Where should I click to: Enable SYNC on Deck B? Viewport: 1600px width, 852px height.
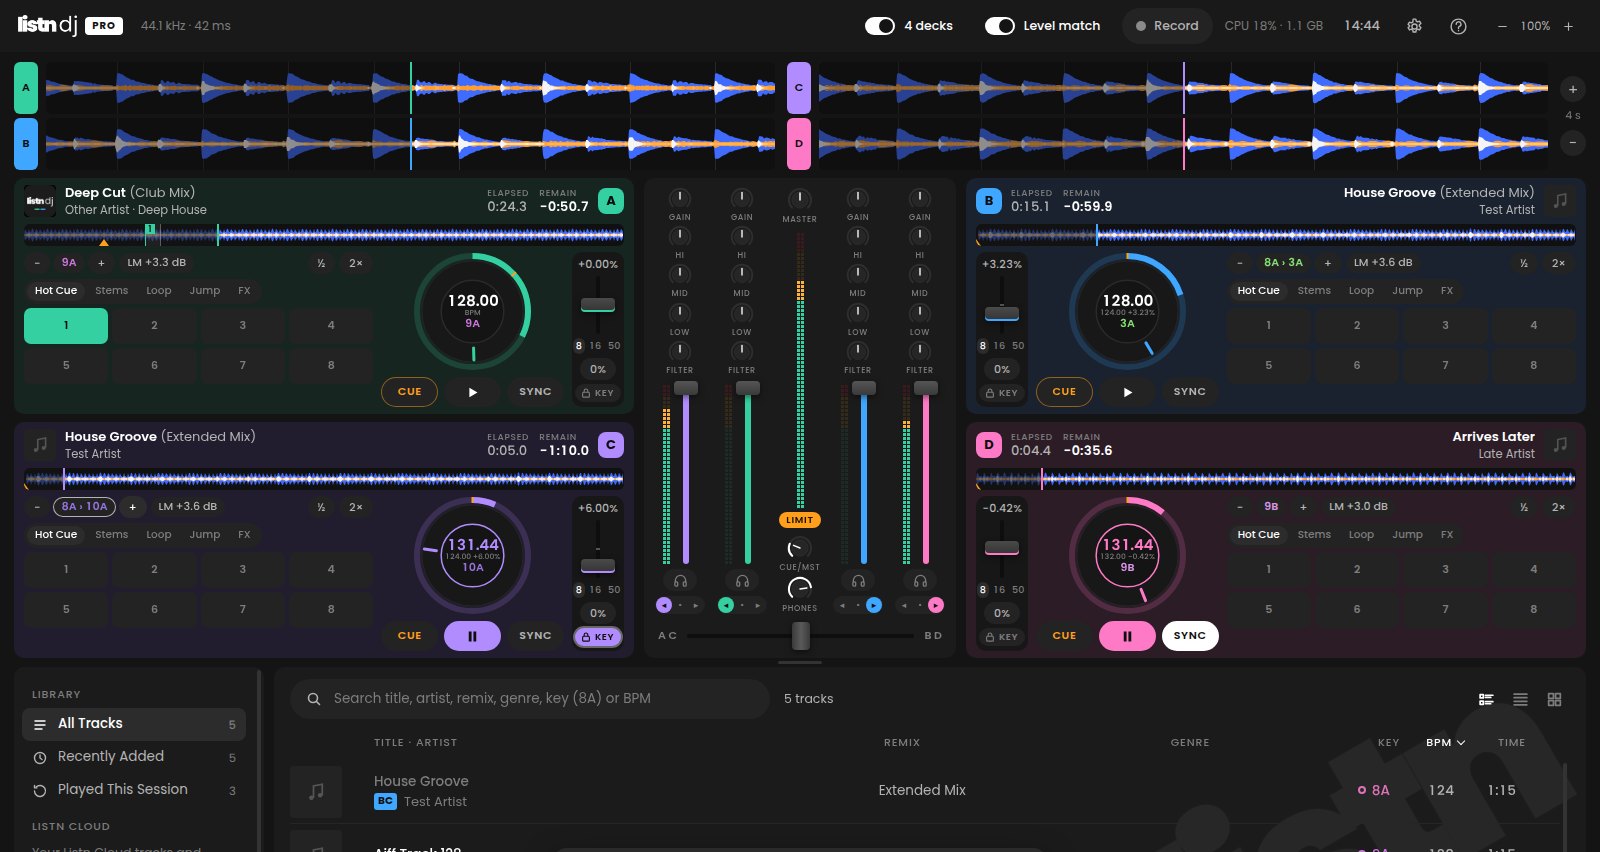pos(1190,392)
